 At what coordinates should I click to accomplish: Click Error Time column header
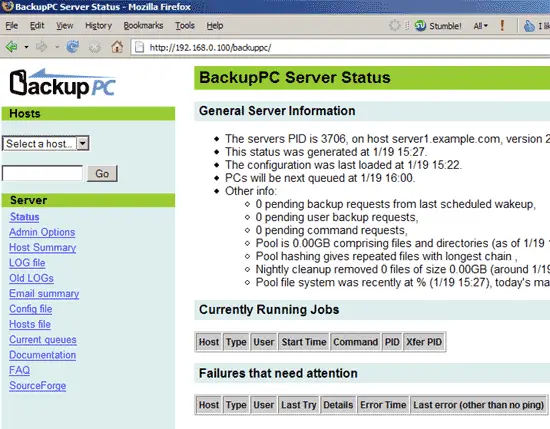pos(383,405)
